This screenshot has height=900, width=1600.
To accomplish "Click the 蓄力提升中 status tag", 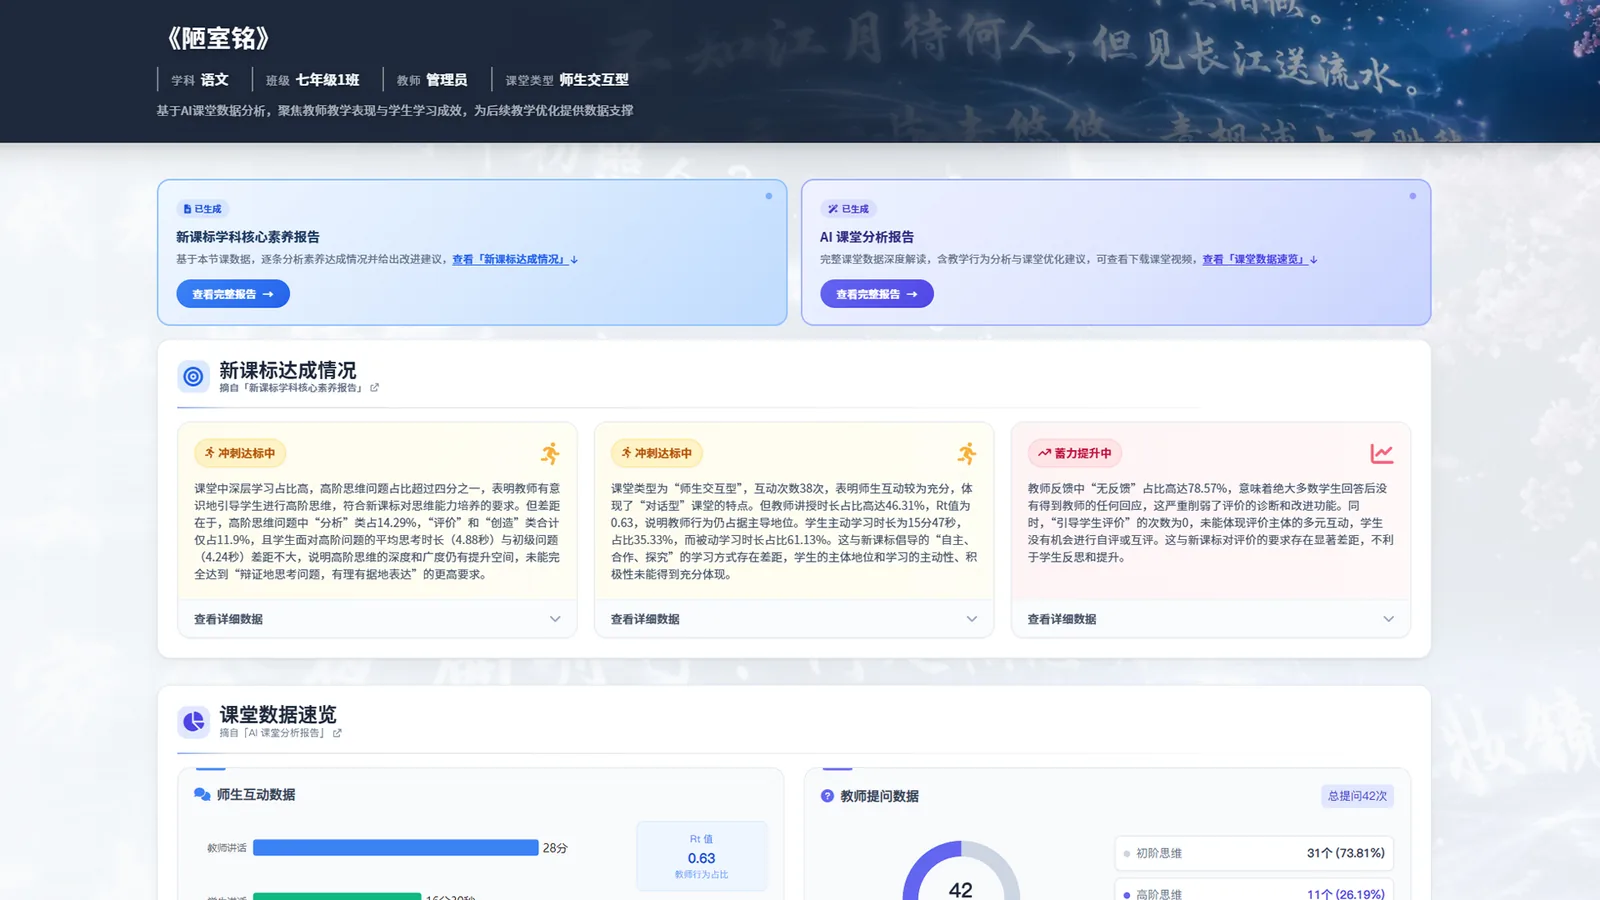I will 1075,453.
